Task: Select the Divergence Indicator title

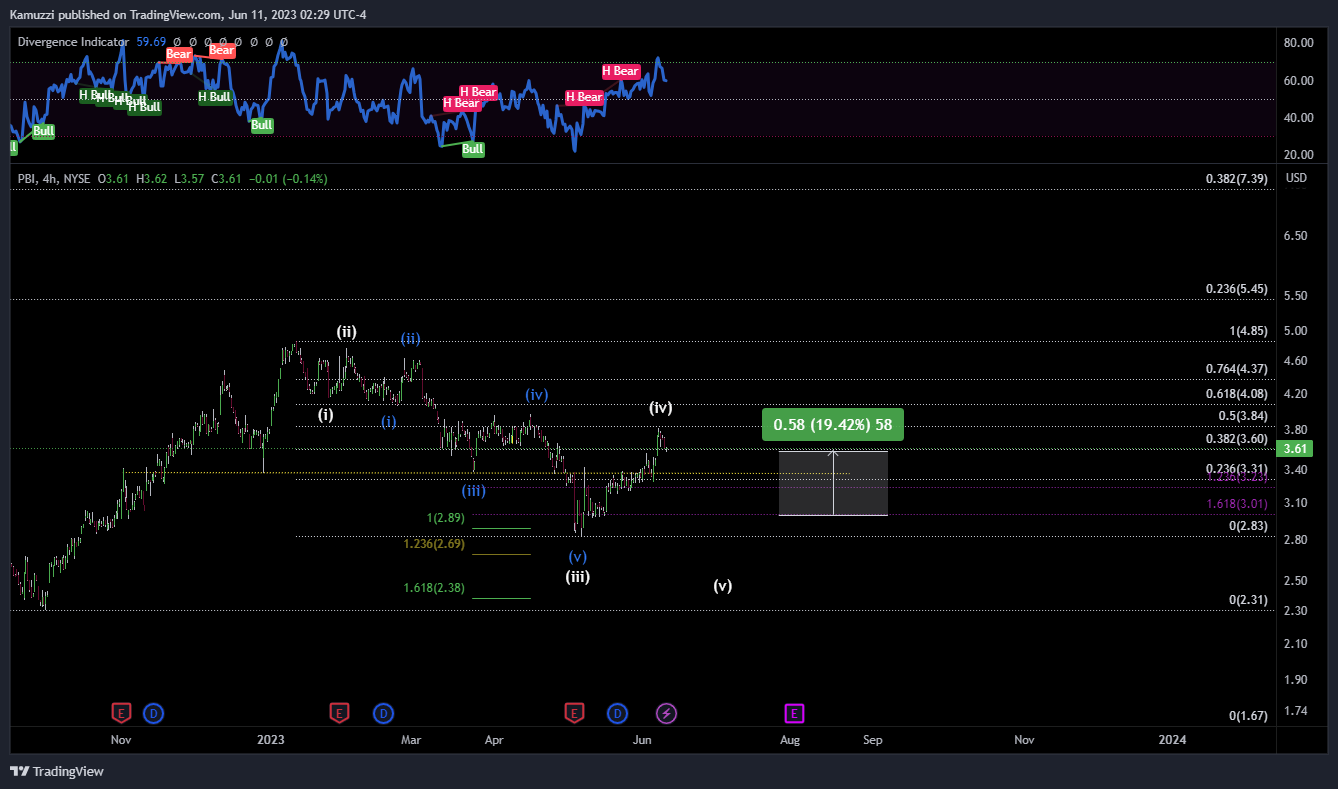Action: pyautogui.click(x=73, y=42)
